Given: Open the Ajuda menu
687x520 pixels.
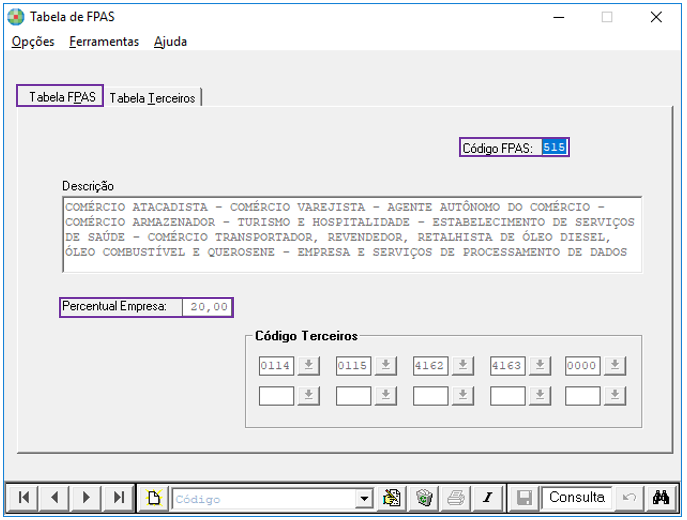Looking at the screenshot, I should click(x=170, y=42).
